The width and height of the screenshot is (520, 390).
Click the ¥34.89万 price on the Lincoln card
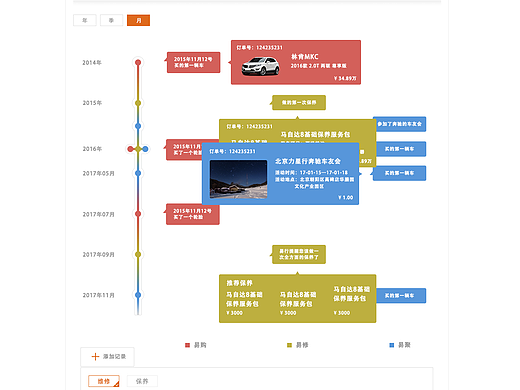coord(345,78)
